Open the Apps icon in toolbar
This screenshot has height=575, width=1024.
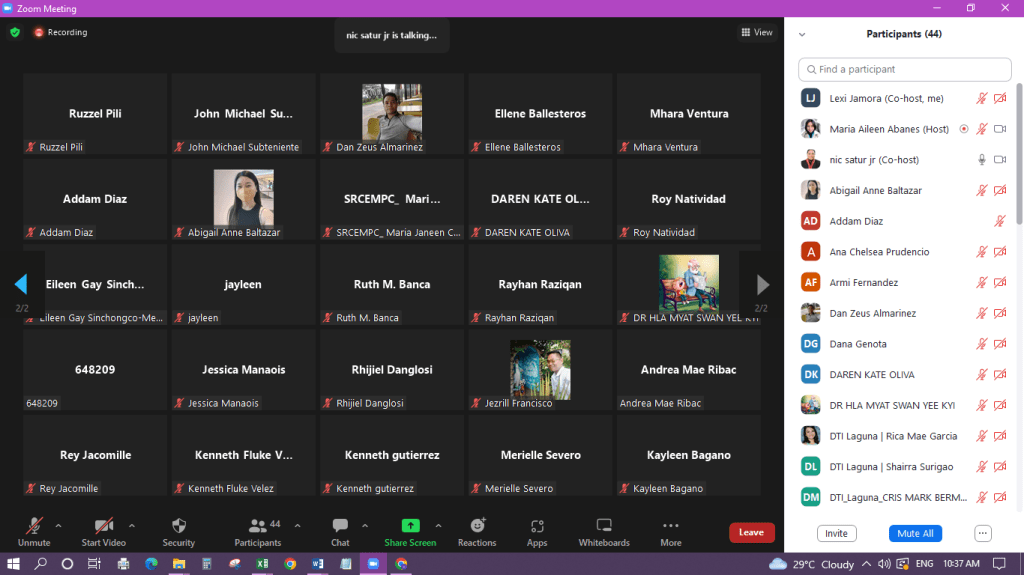(537, 526)
